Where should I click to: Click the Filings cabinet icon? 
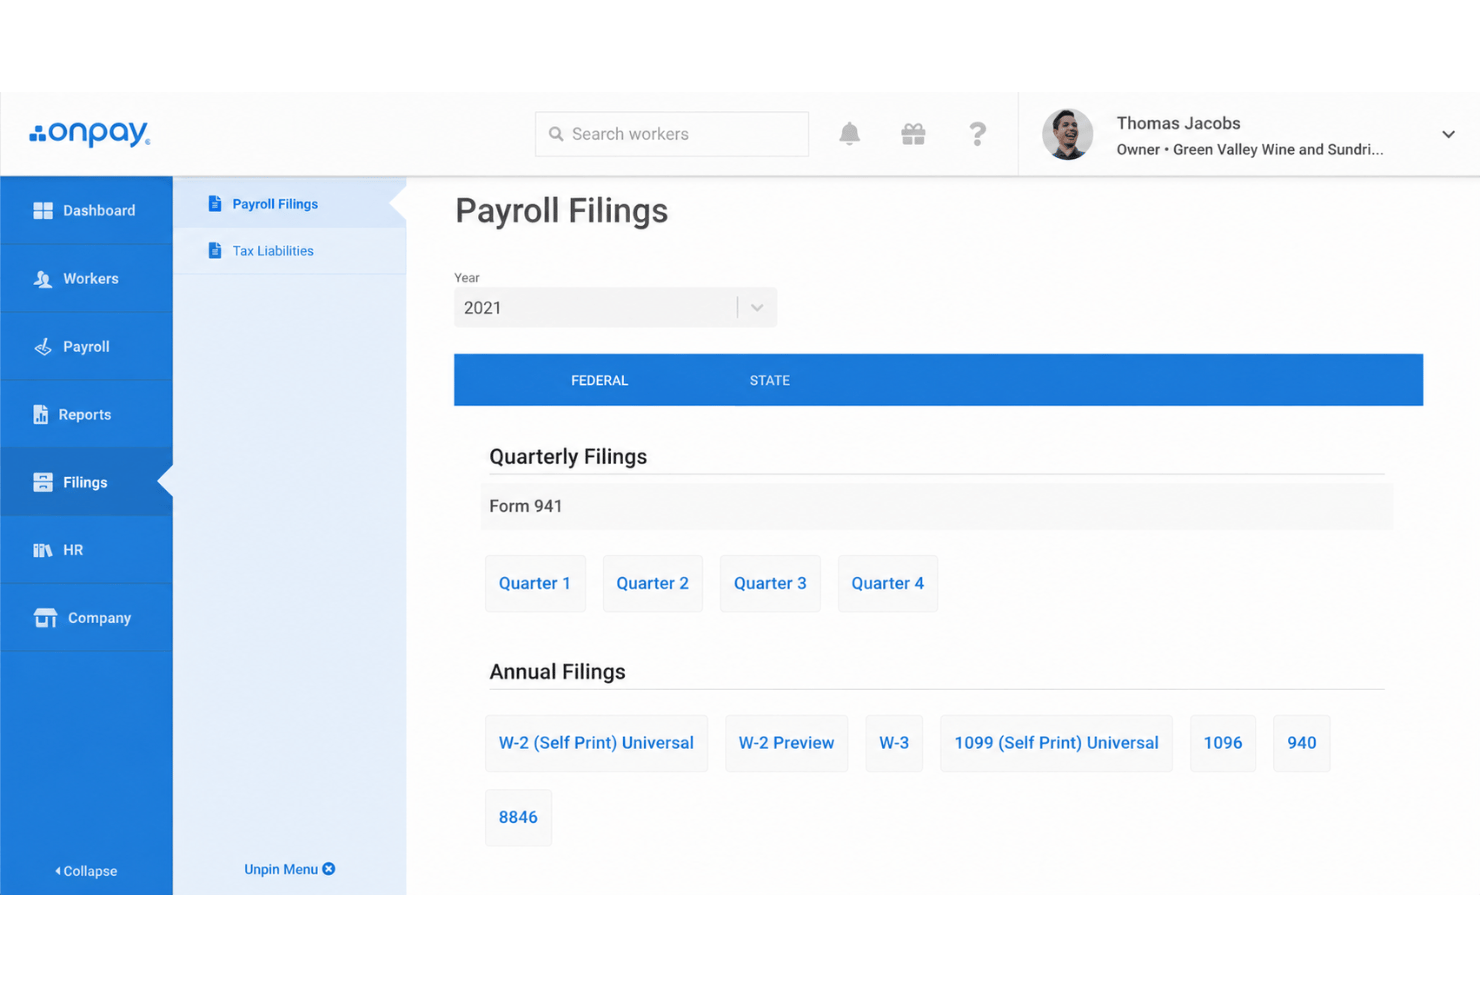(x=43, y=482)
